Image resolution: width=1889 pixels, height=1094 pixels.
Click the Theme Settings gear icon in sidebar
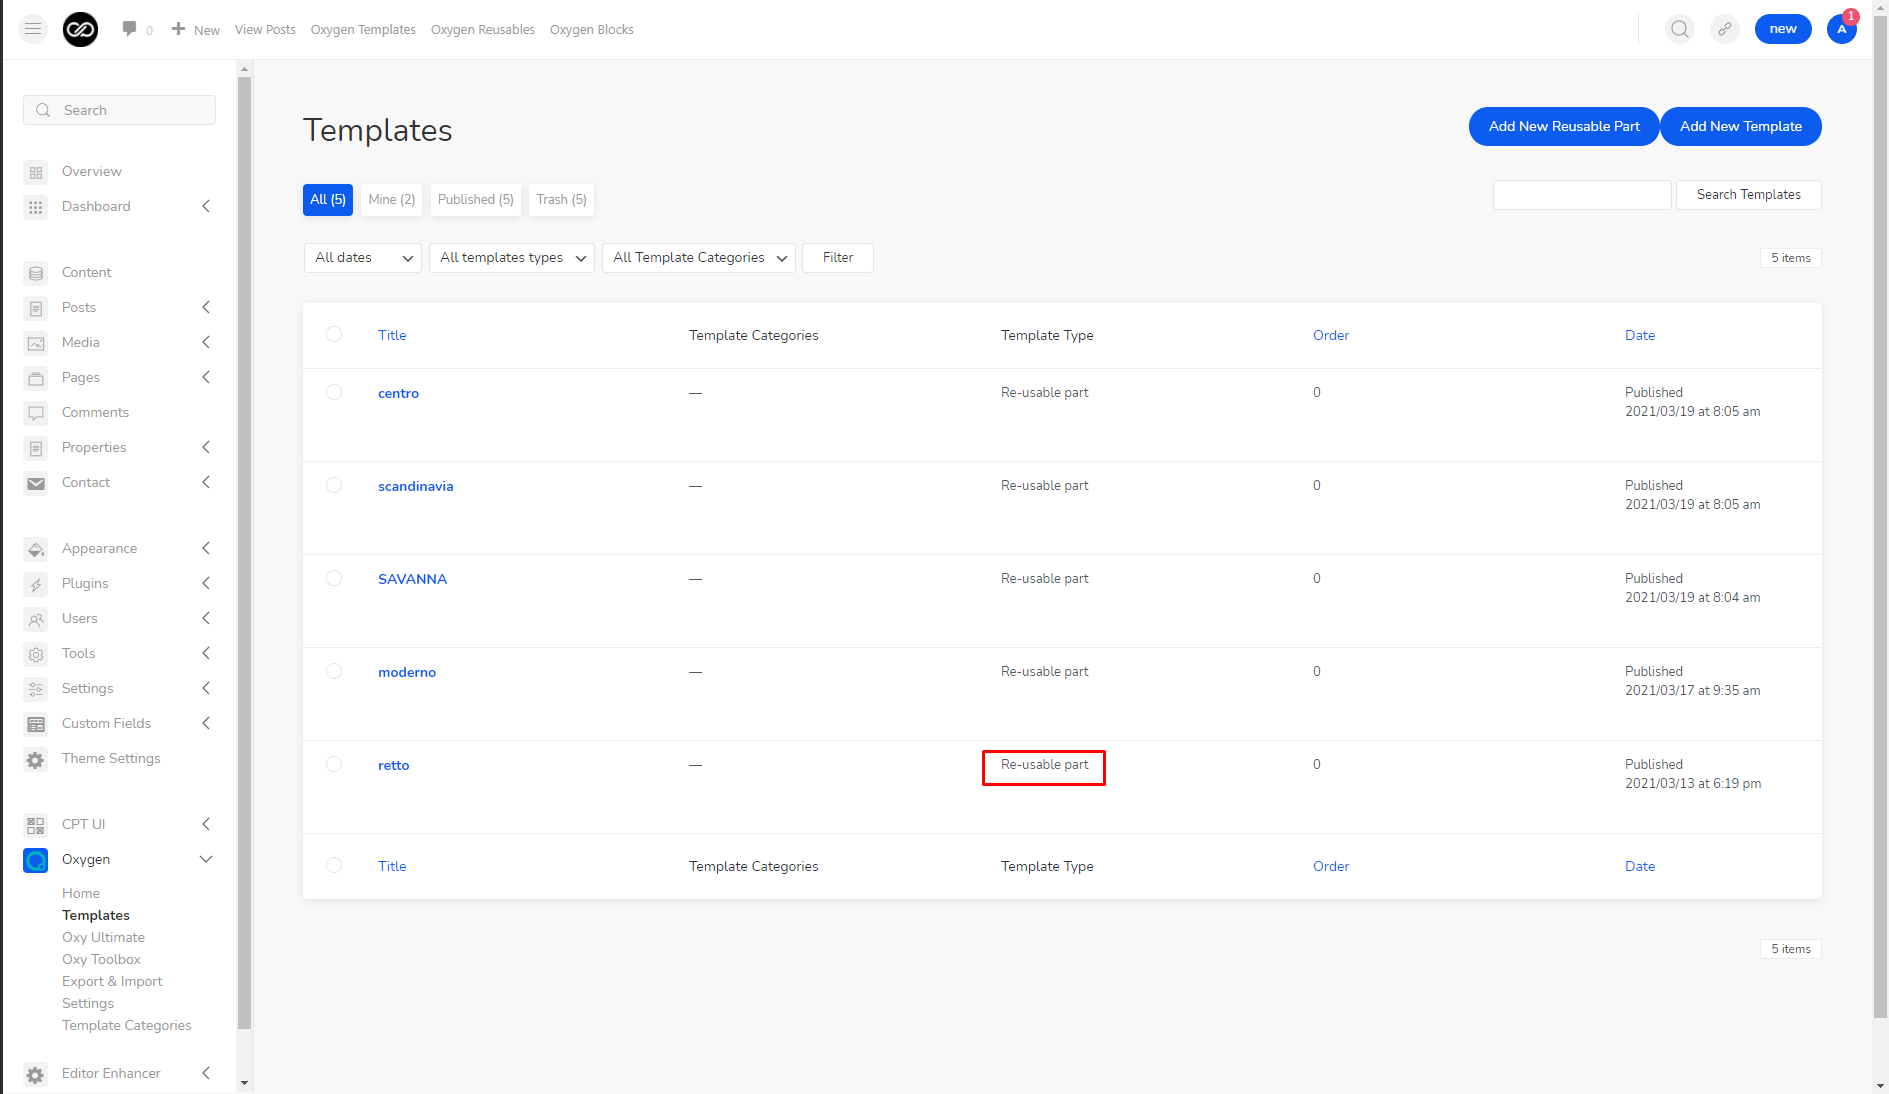point(36,760)
